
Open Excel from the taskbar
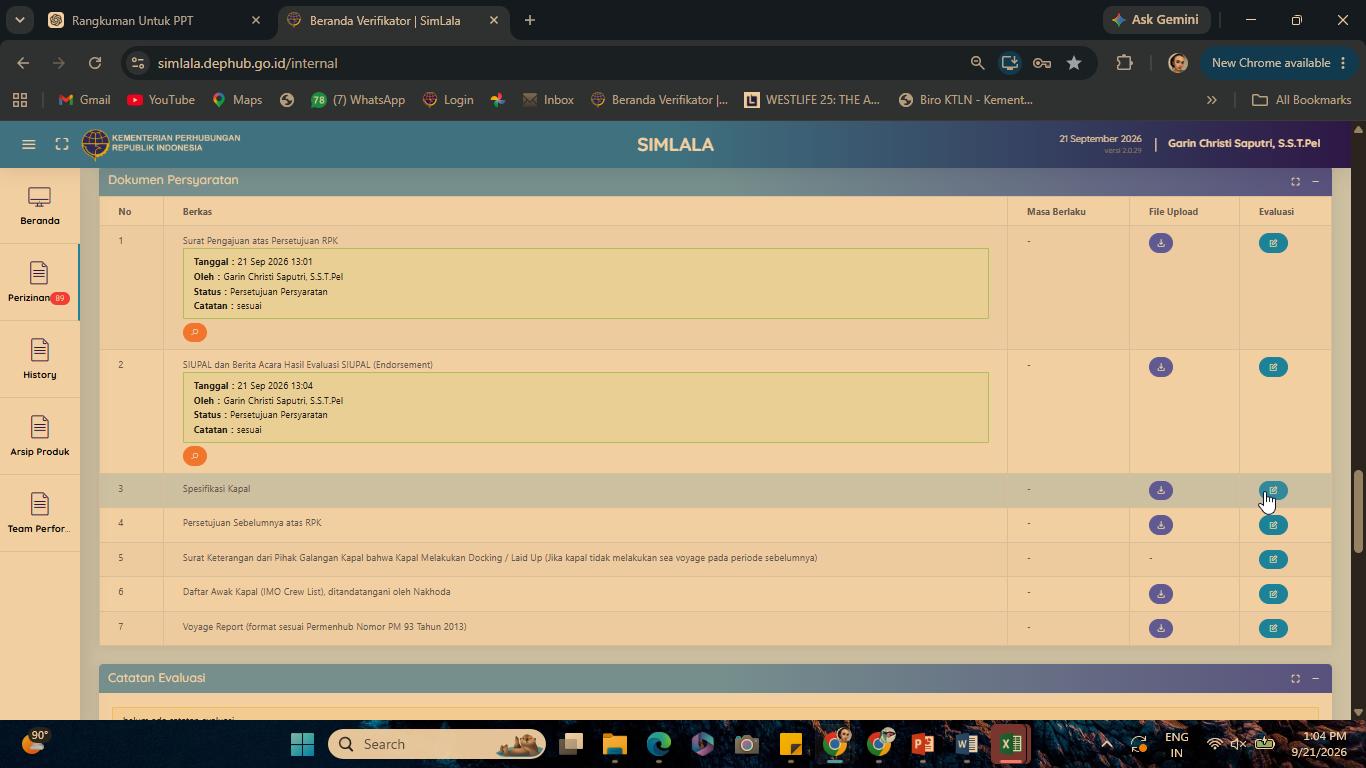(1010, 744)
